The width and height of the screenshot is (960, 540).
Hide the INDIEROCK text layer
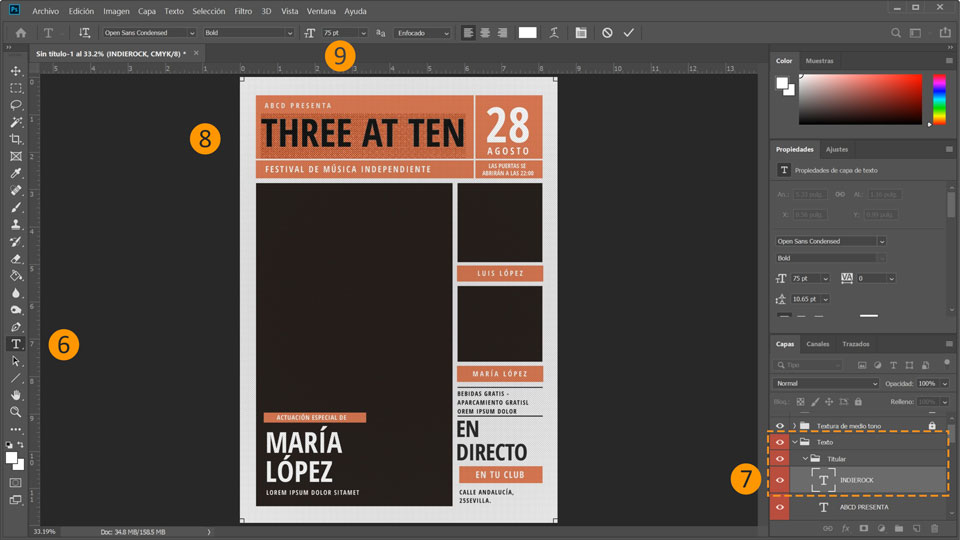pos(780,480)
